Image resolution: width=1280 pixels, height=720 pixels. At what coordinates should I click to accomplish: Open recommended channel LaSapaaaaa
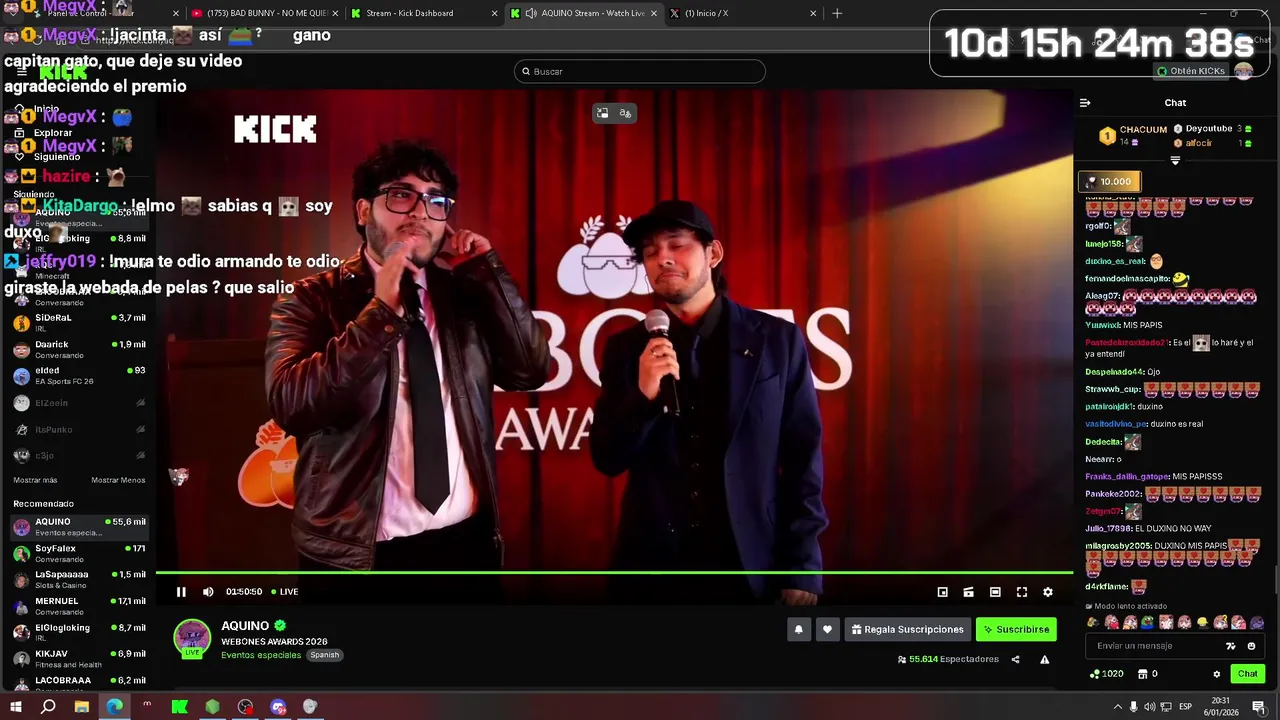pyautogui.click(x=78, y=579)
